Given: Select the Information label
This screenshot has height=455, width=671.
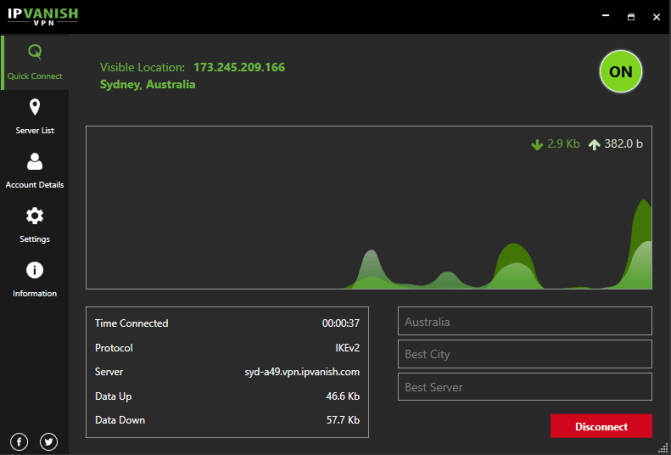Looking at the screenshot, I should coord(35,293).
